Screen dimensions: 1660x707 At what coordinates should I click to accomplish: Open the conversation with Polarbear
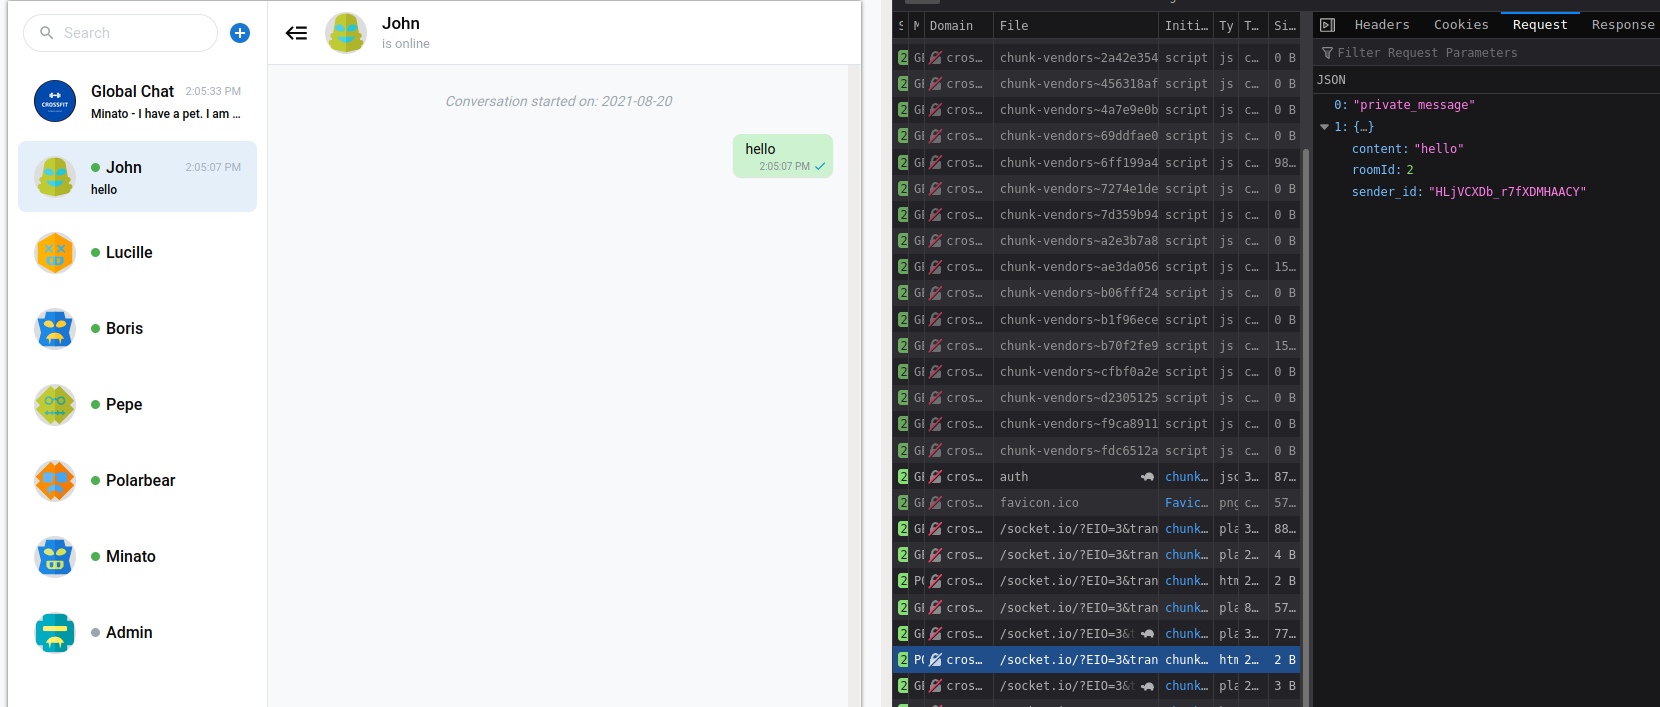139,481
